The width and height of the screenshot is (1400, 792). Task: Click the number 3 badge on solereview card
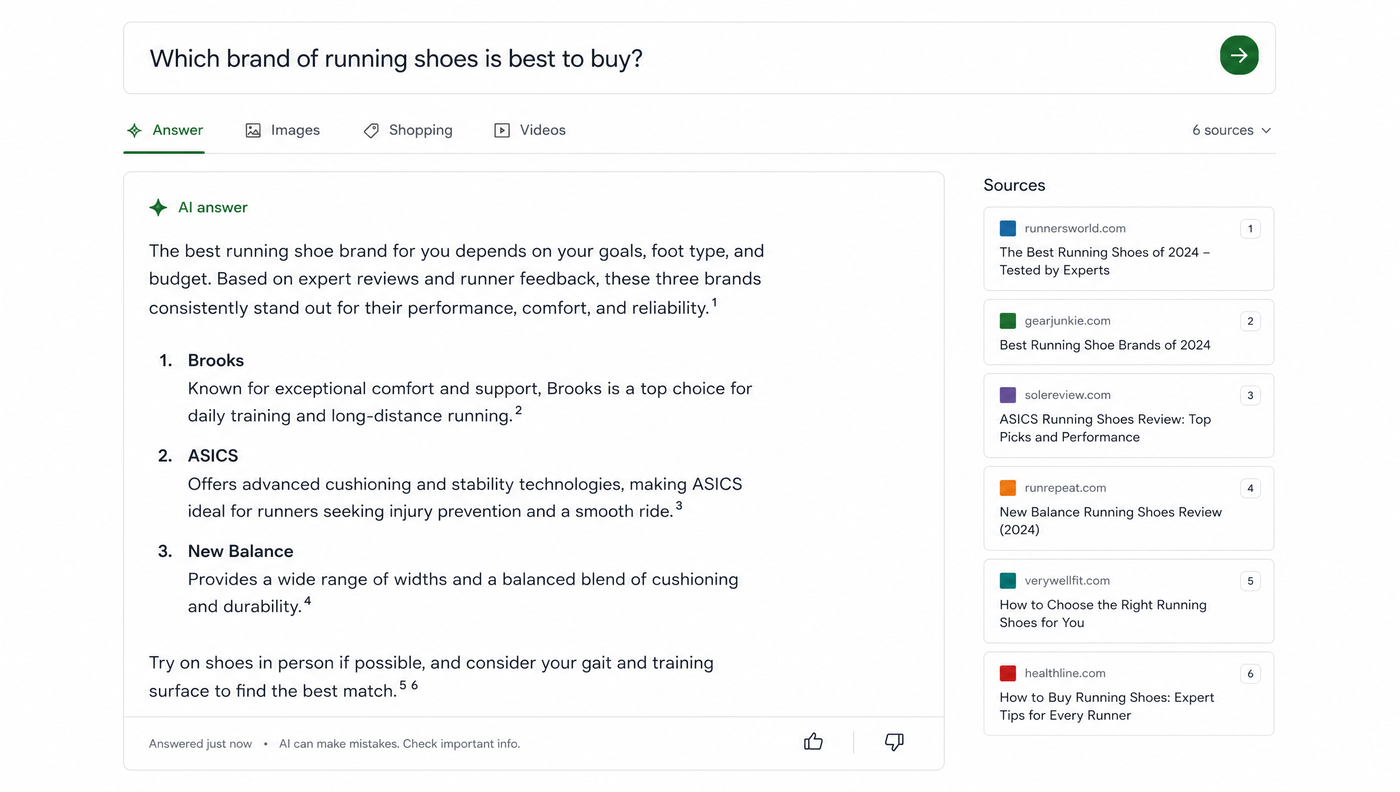point(1249,396)
